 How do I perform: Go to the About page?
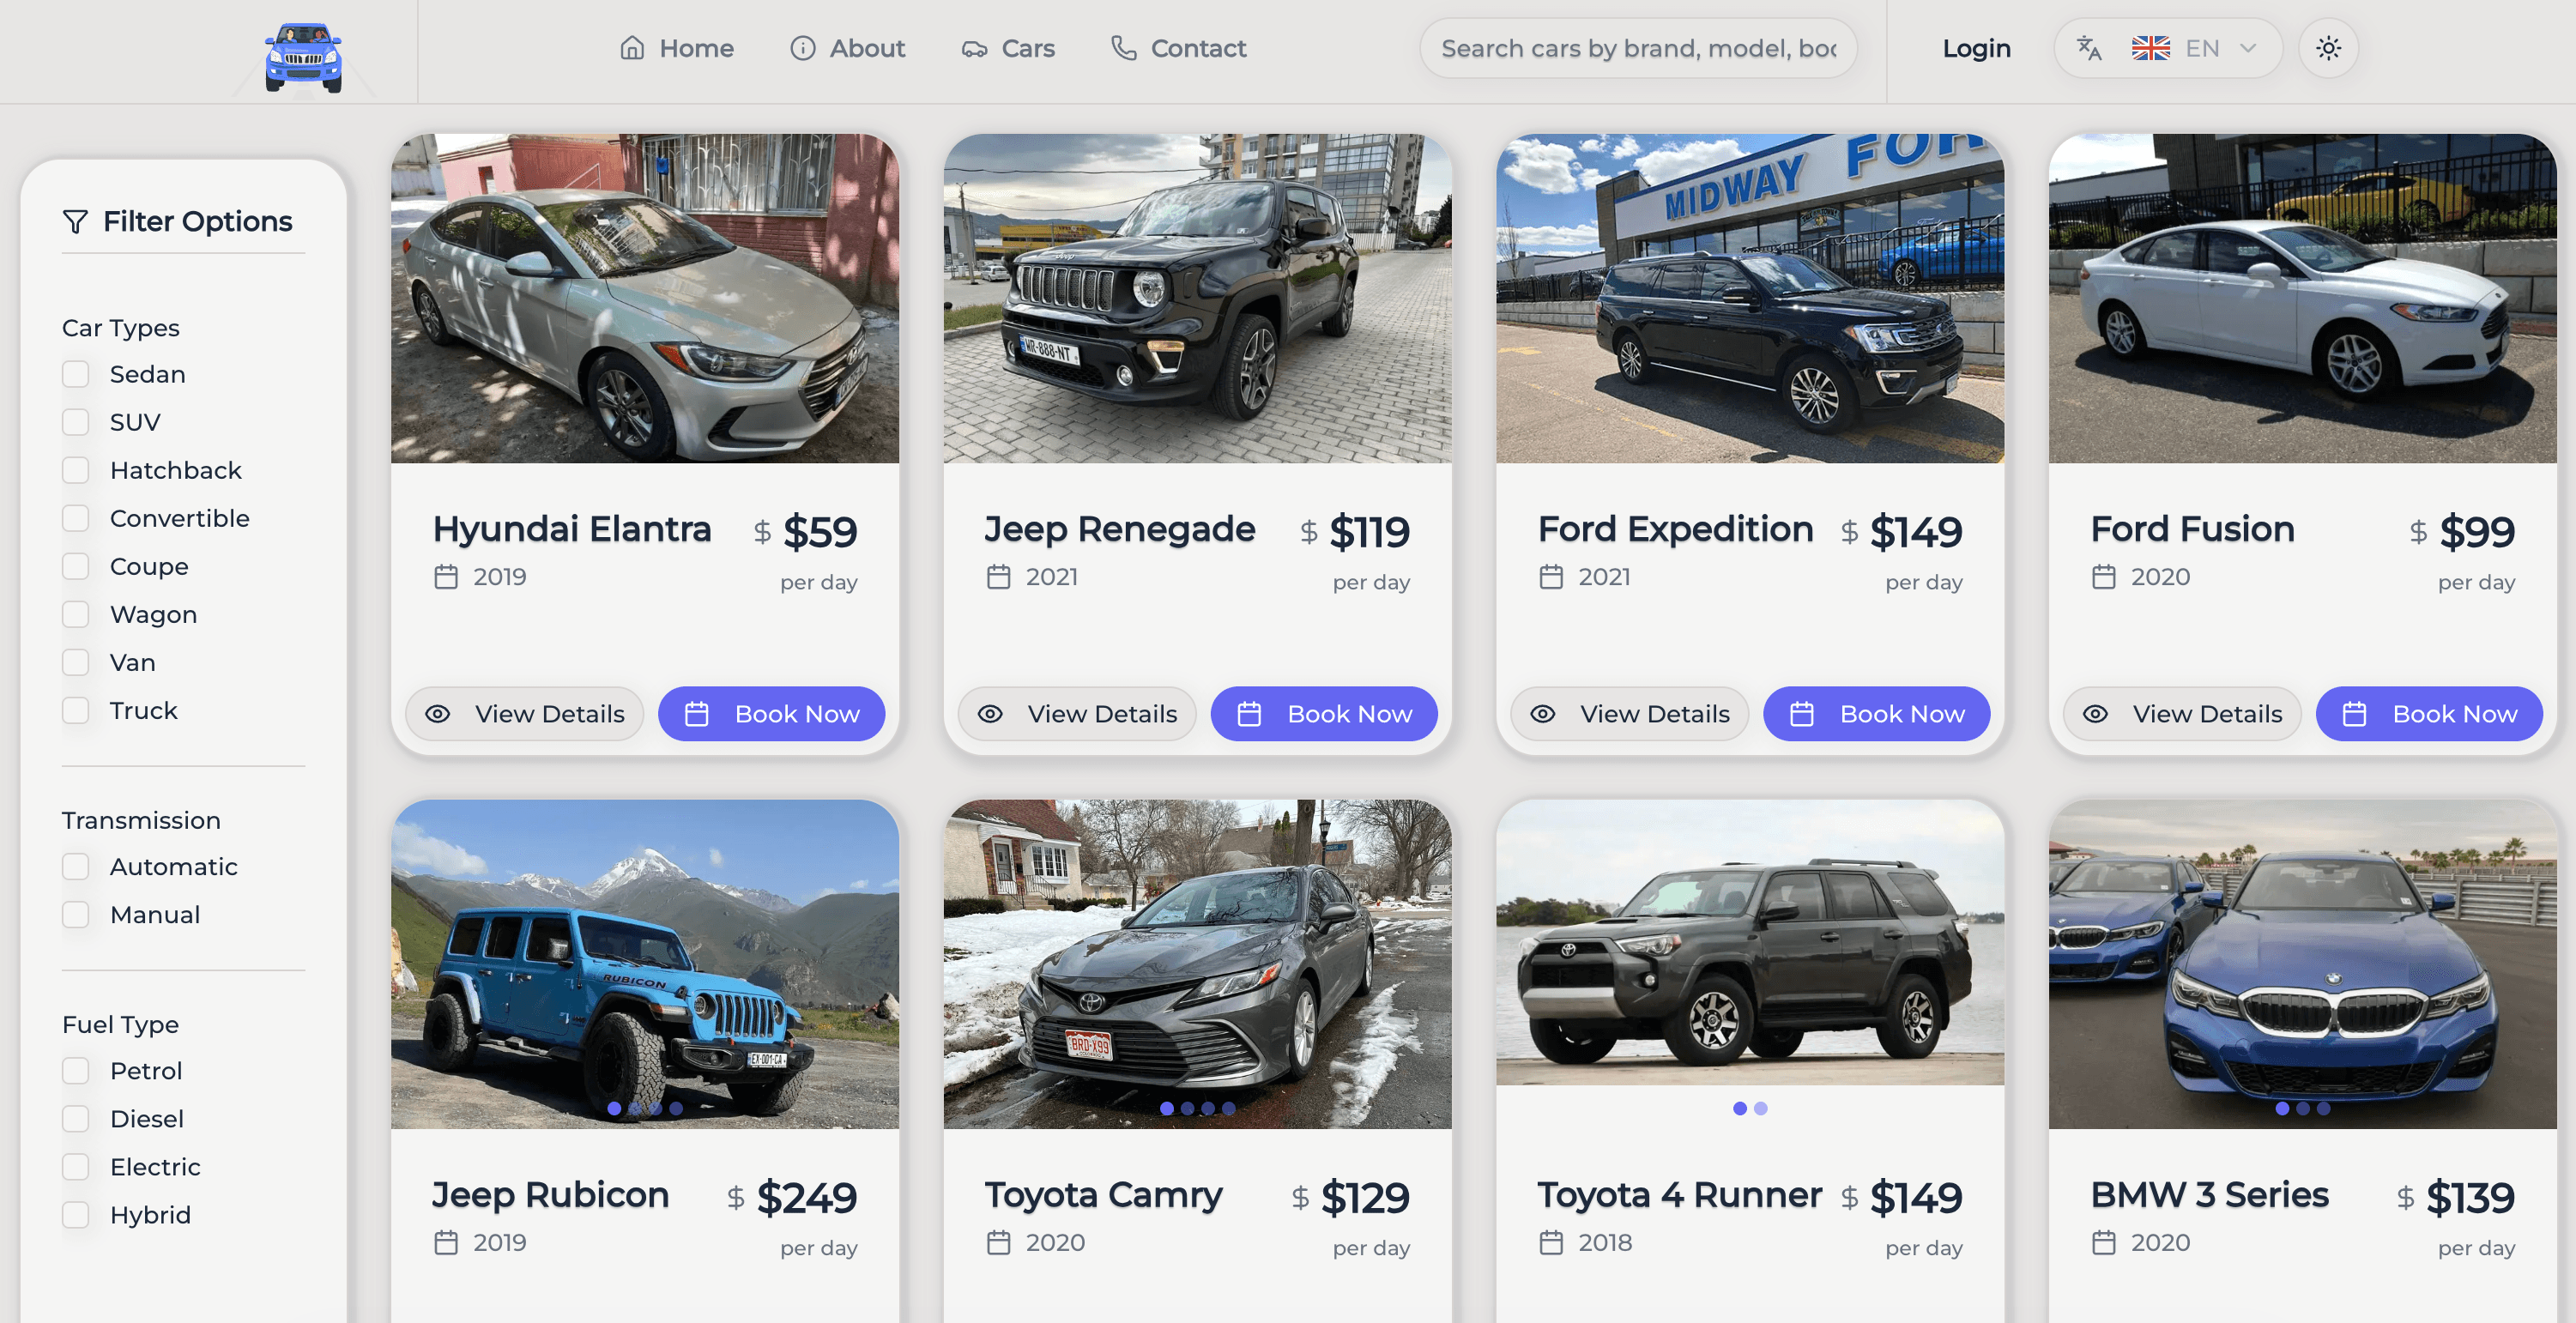coord(847,48)
